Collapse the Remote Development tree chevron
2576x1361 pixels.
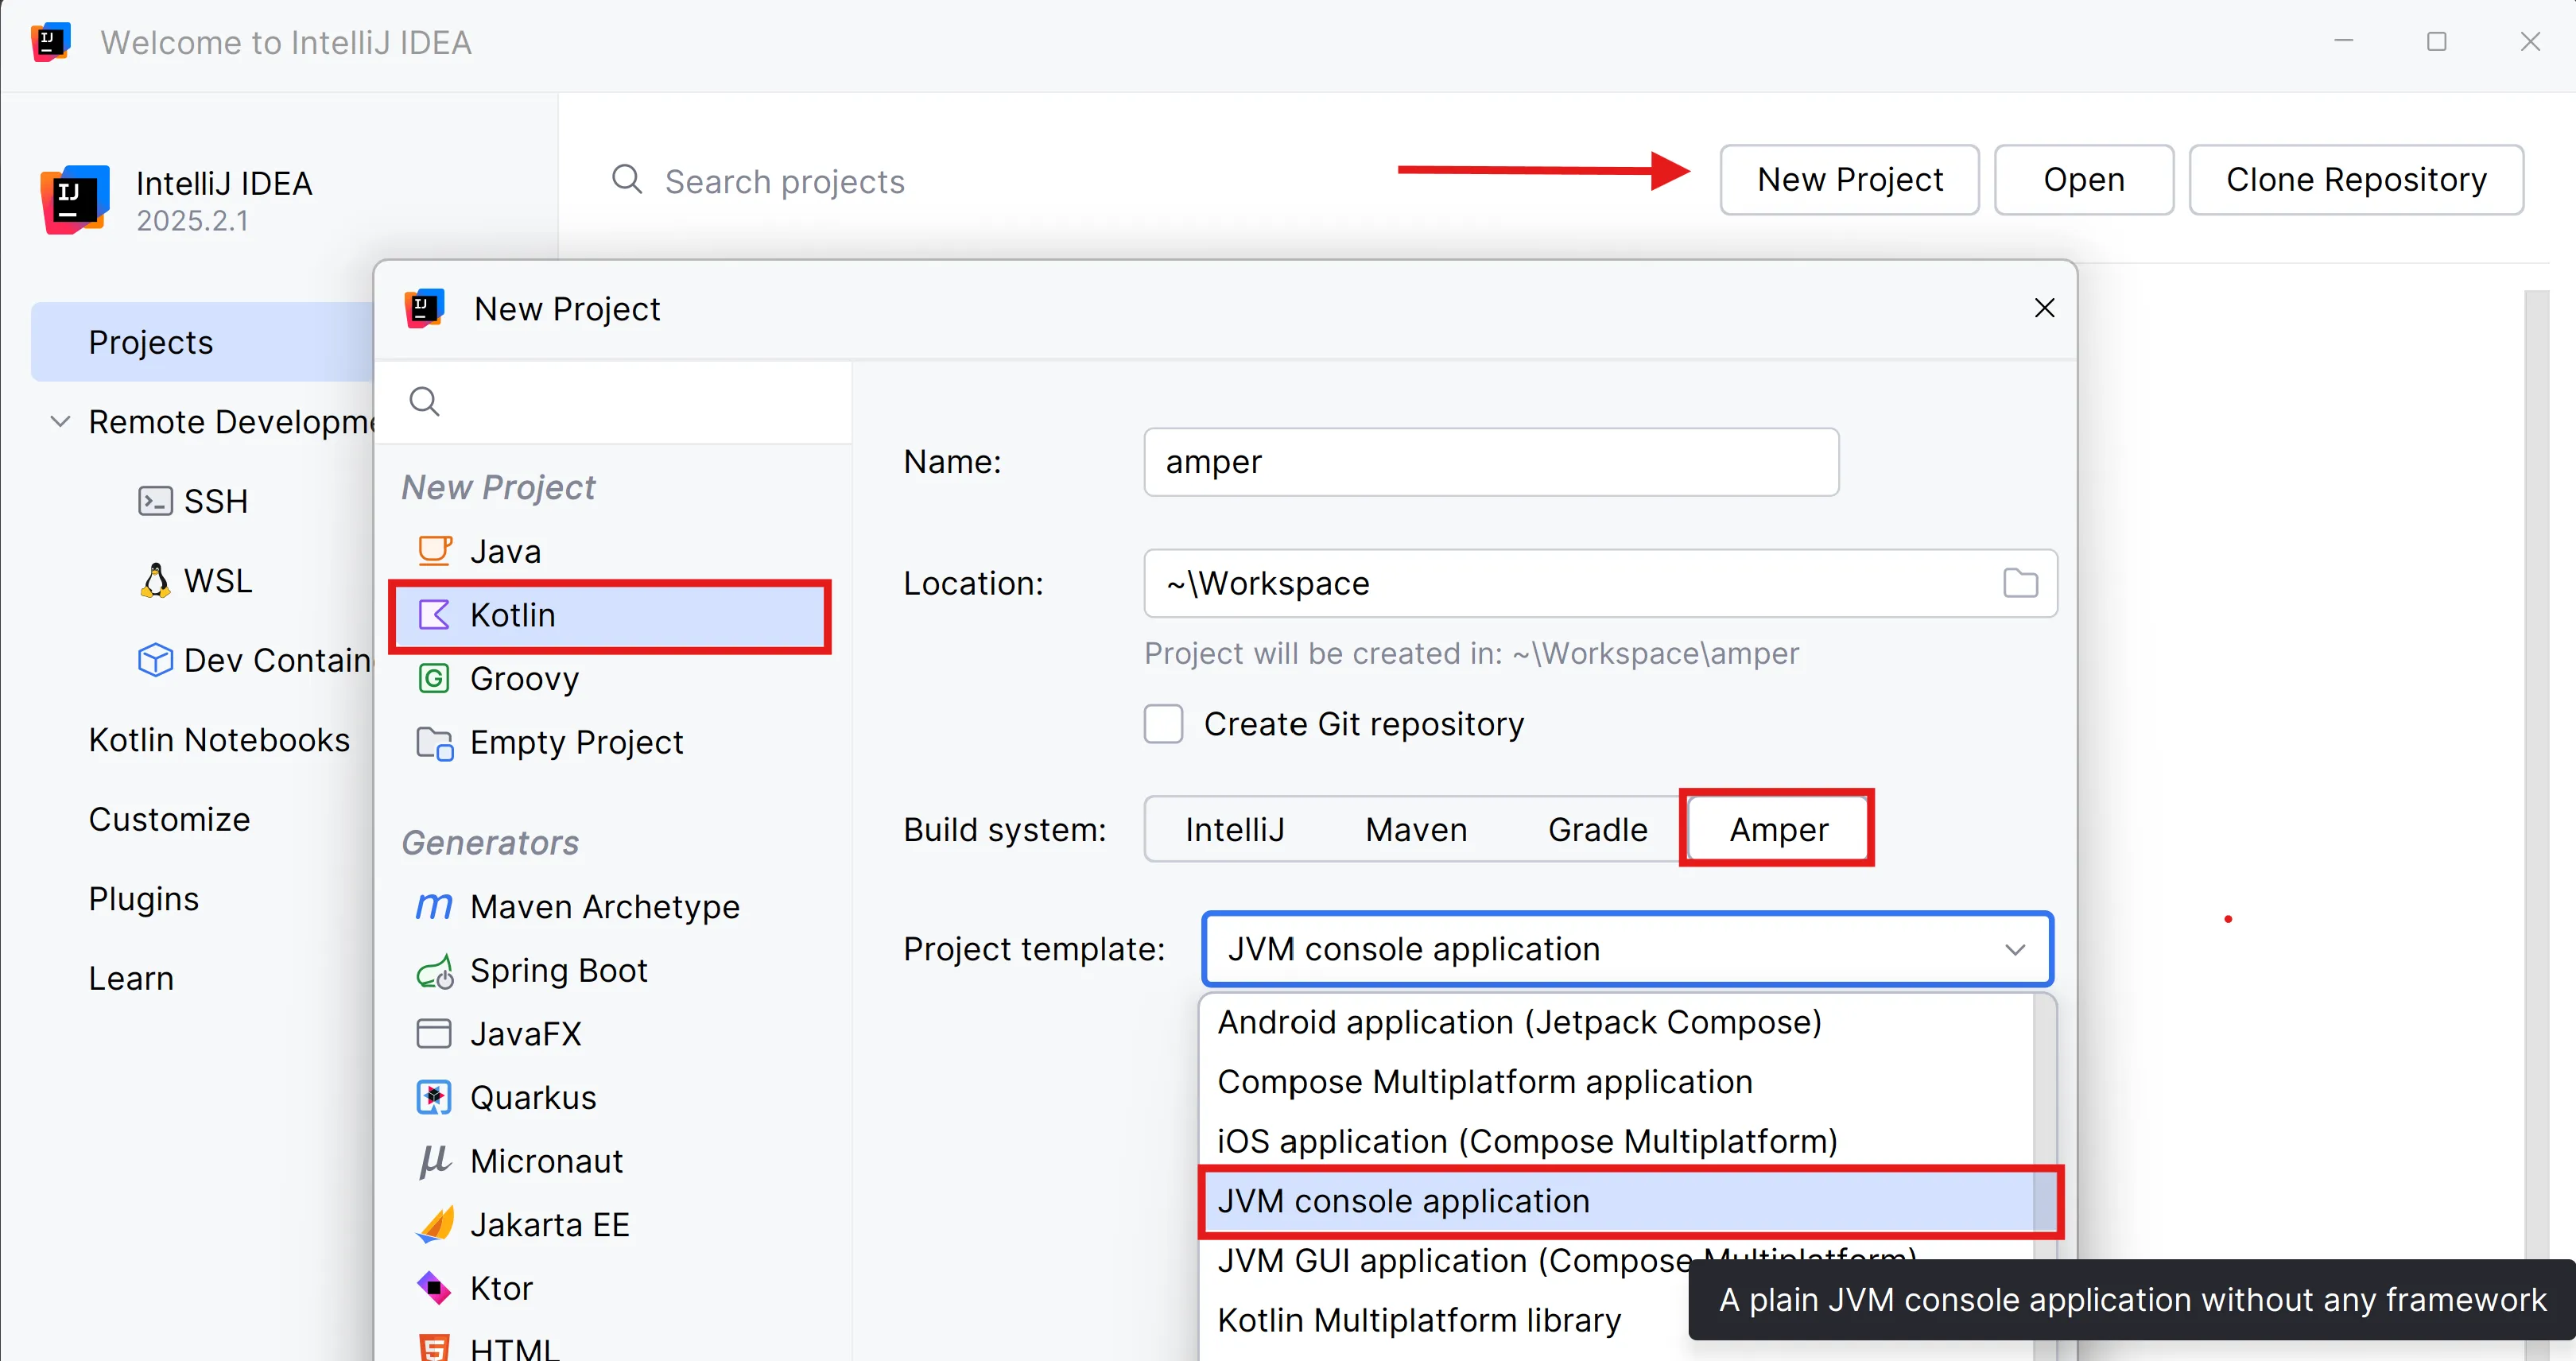pos(60,421)
